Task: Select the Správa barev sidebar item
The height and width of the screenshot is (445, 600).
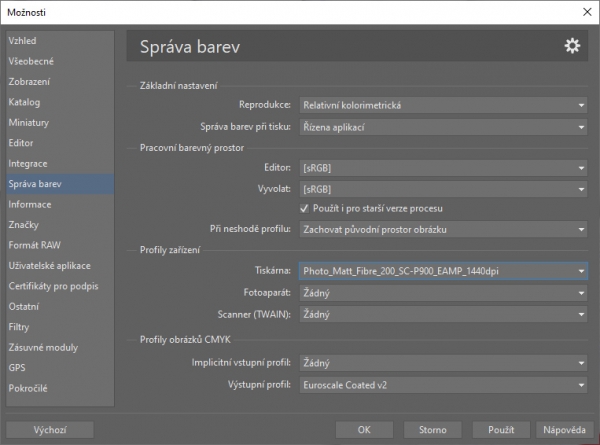Action: click(60, 184)
